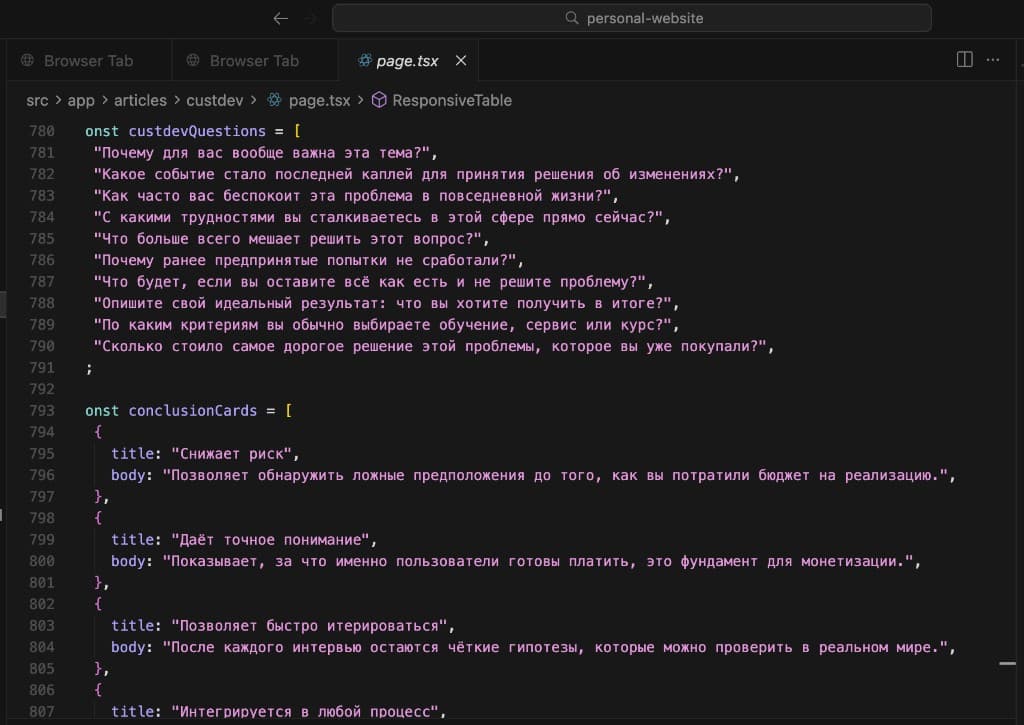Open the editor more actions ellipsis icon
The width and height of the screenshot is (1024, 725).
tap(992, 60)
